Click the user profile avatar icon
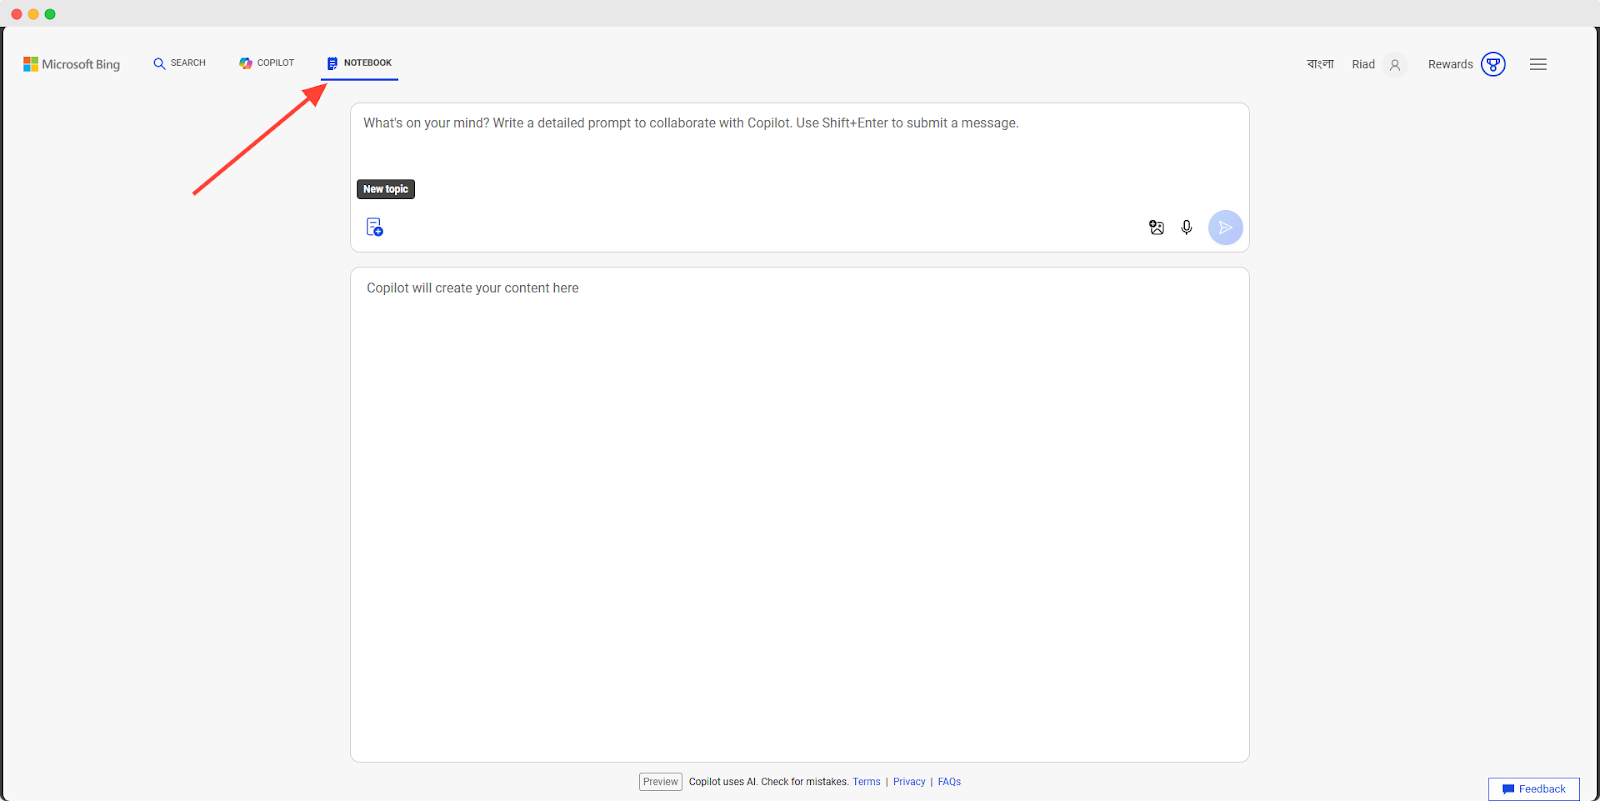This screenshot has height=801, width=1600. click(x=1395, y=65)
